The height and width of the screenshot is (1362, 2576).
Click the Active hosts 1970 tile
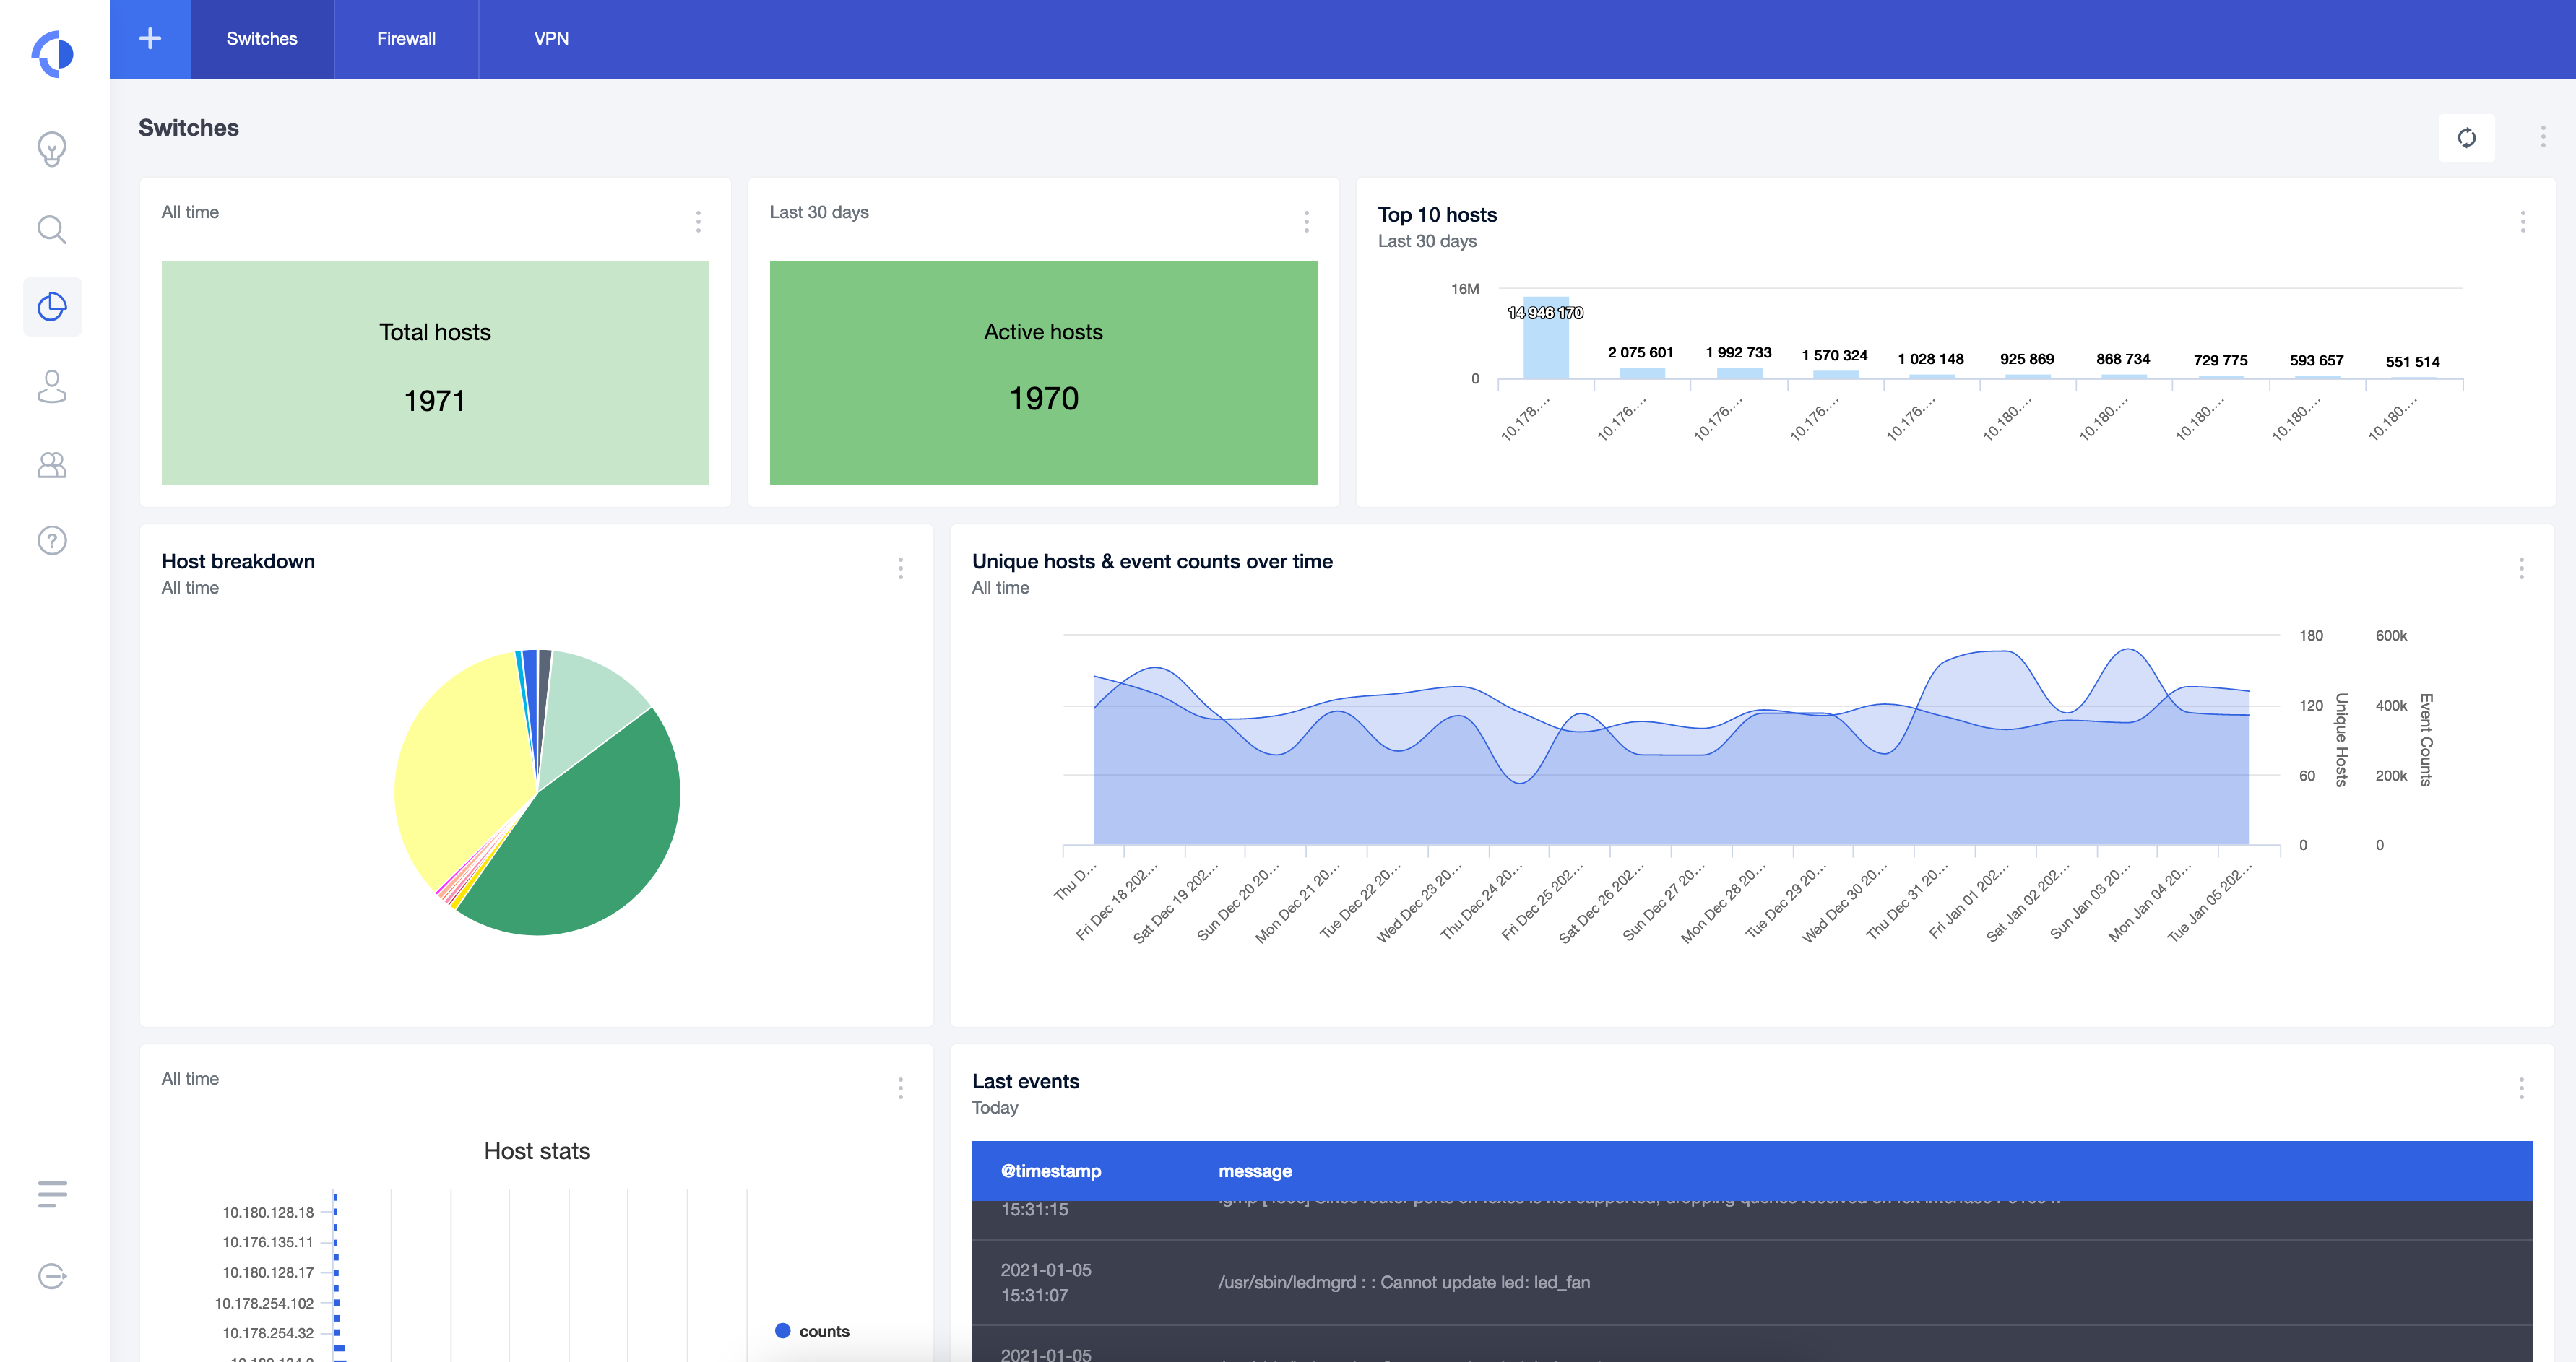point(1043,372)
